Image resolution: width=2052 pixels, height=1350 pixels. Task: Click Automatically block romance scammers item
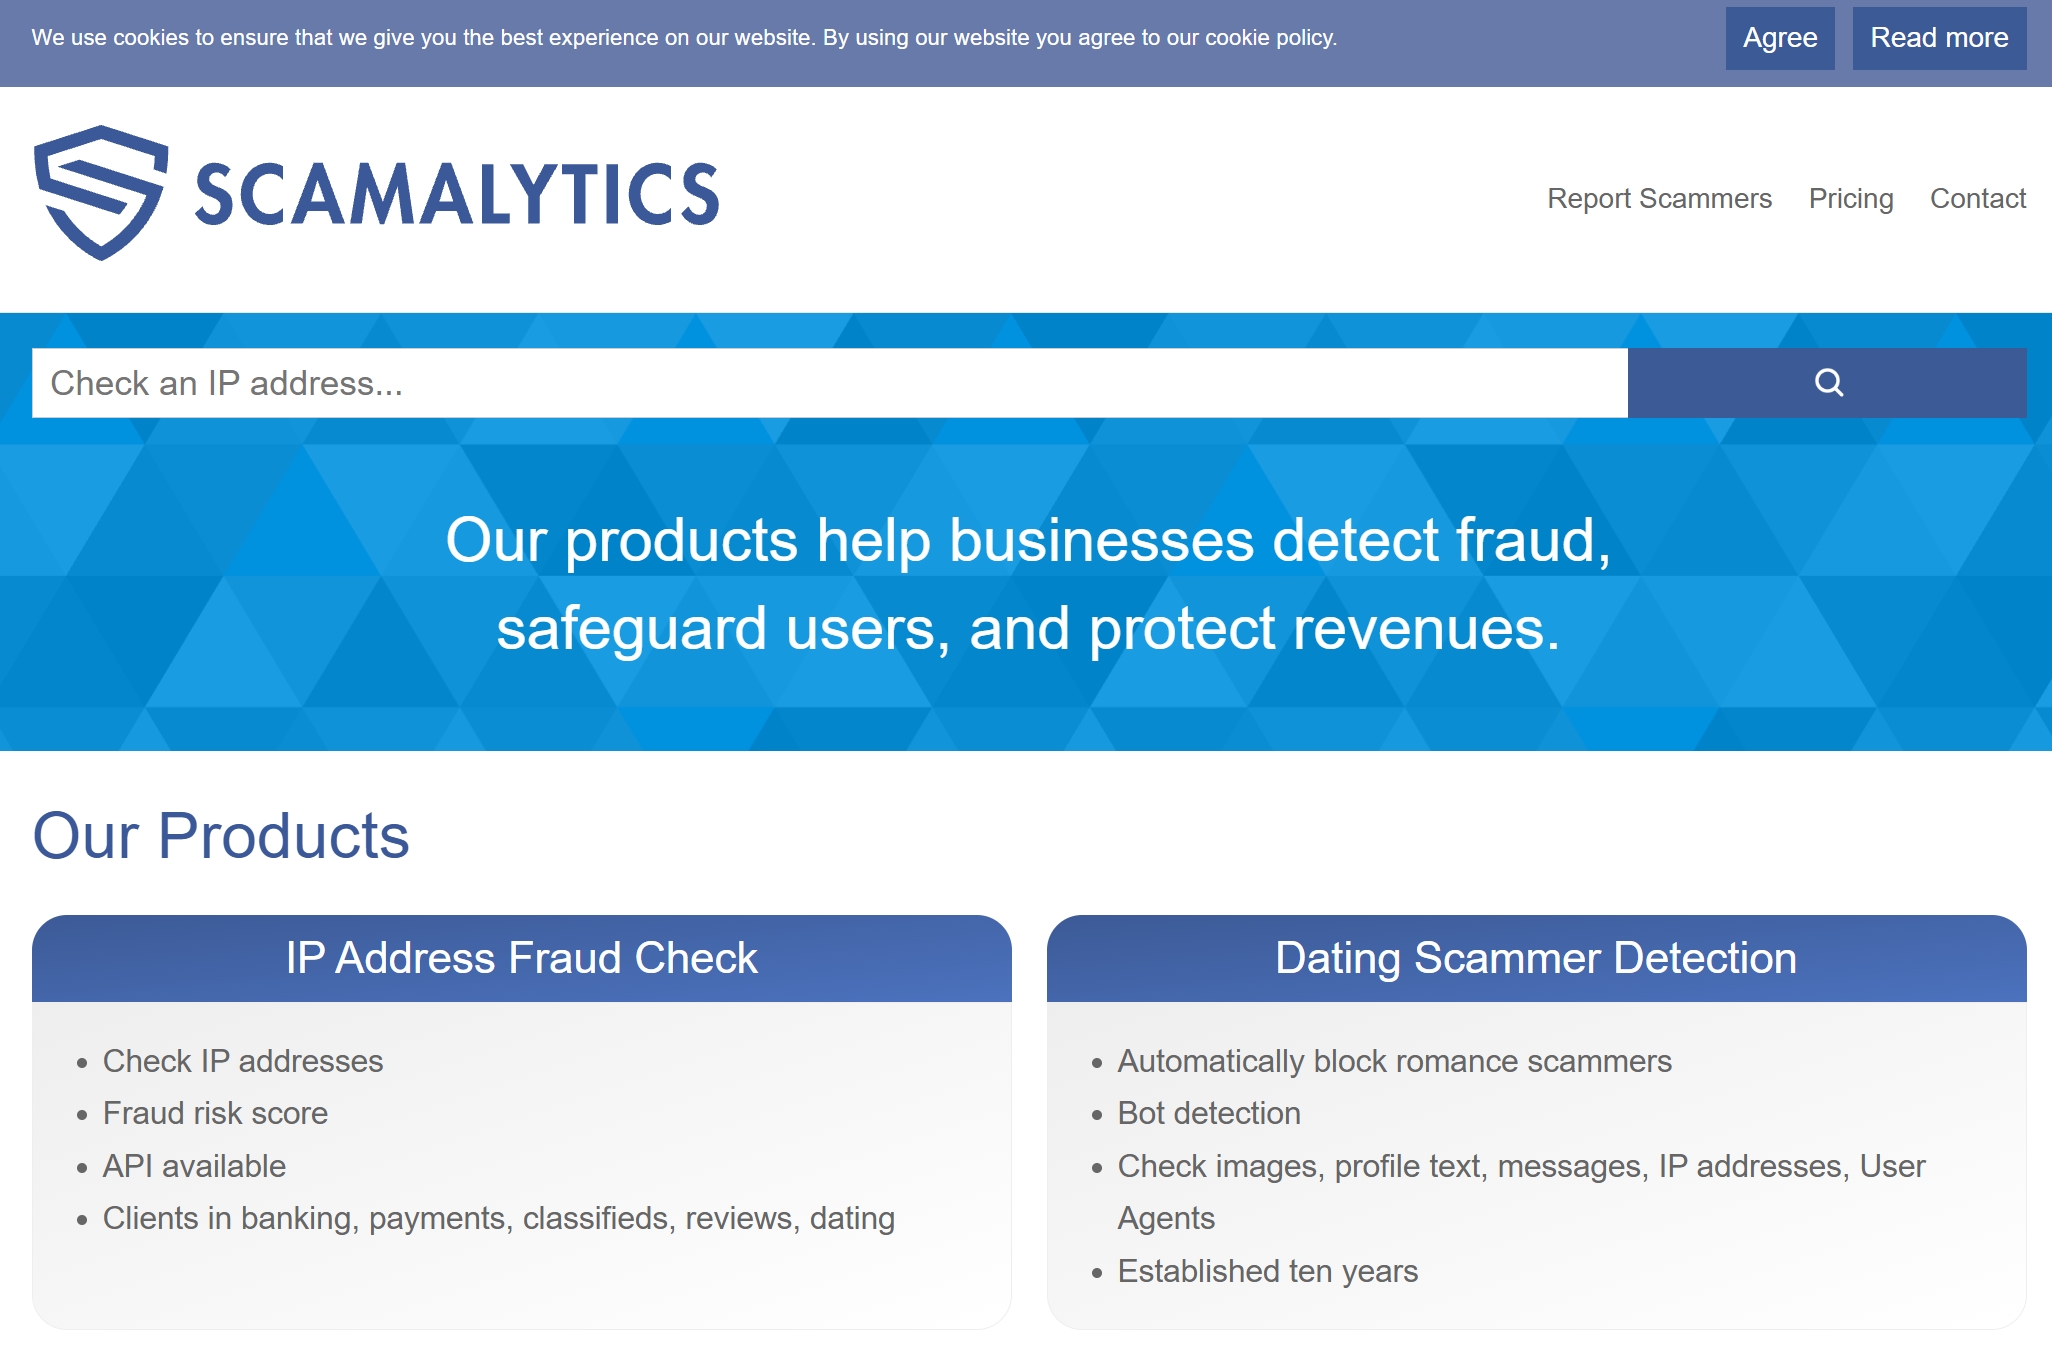point(1394,1061)
